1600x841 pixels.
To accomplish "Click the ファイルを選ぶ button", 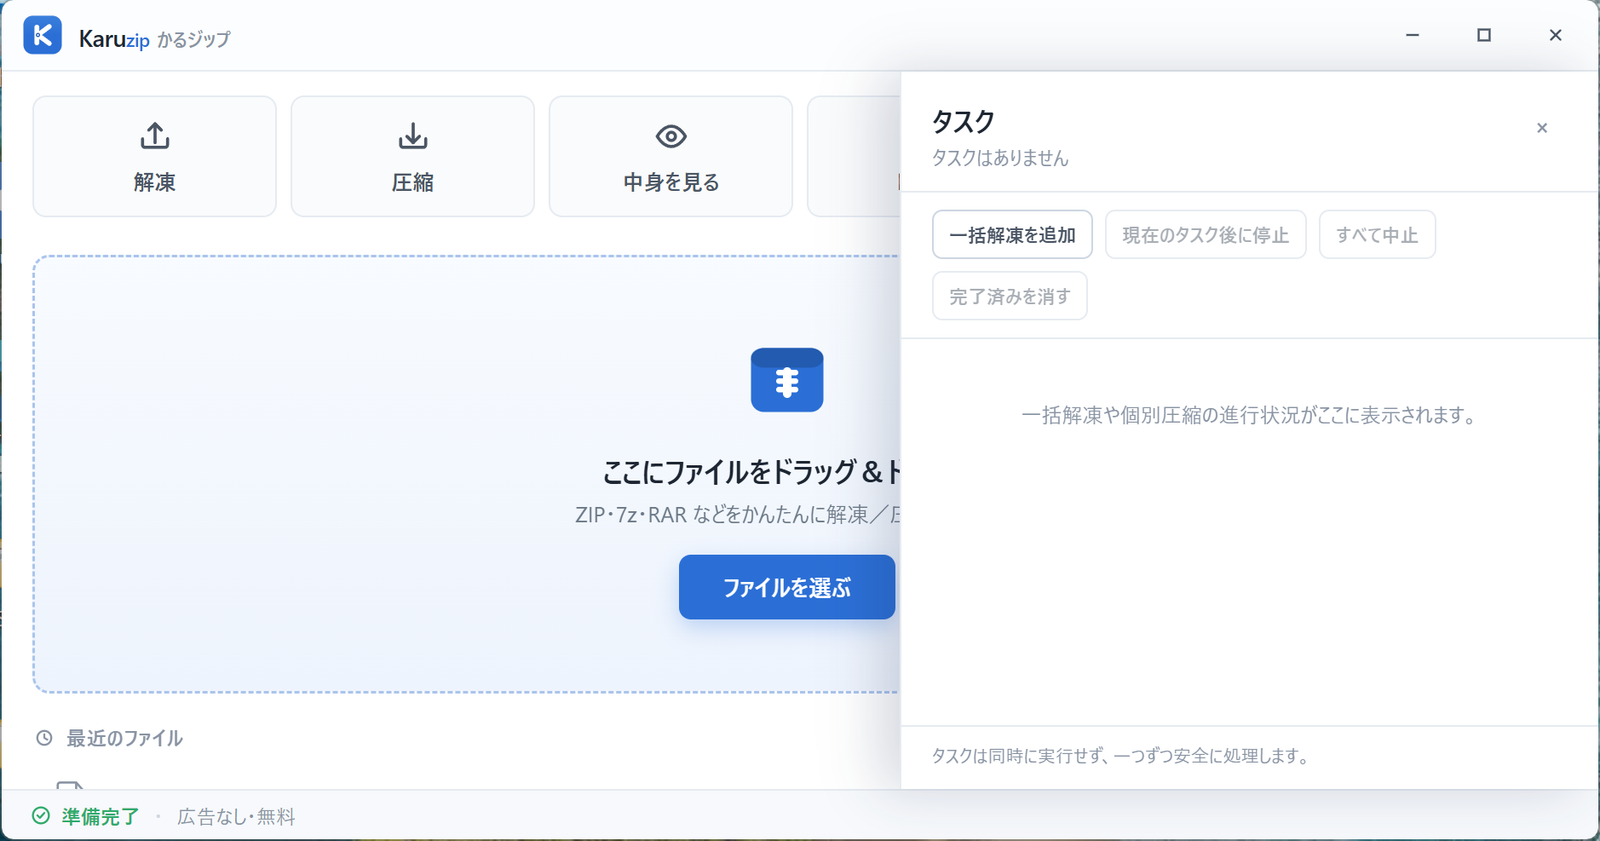I will pyautogui.click(x=787, y=587).
